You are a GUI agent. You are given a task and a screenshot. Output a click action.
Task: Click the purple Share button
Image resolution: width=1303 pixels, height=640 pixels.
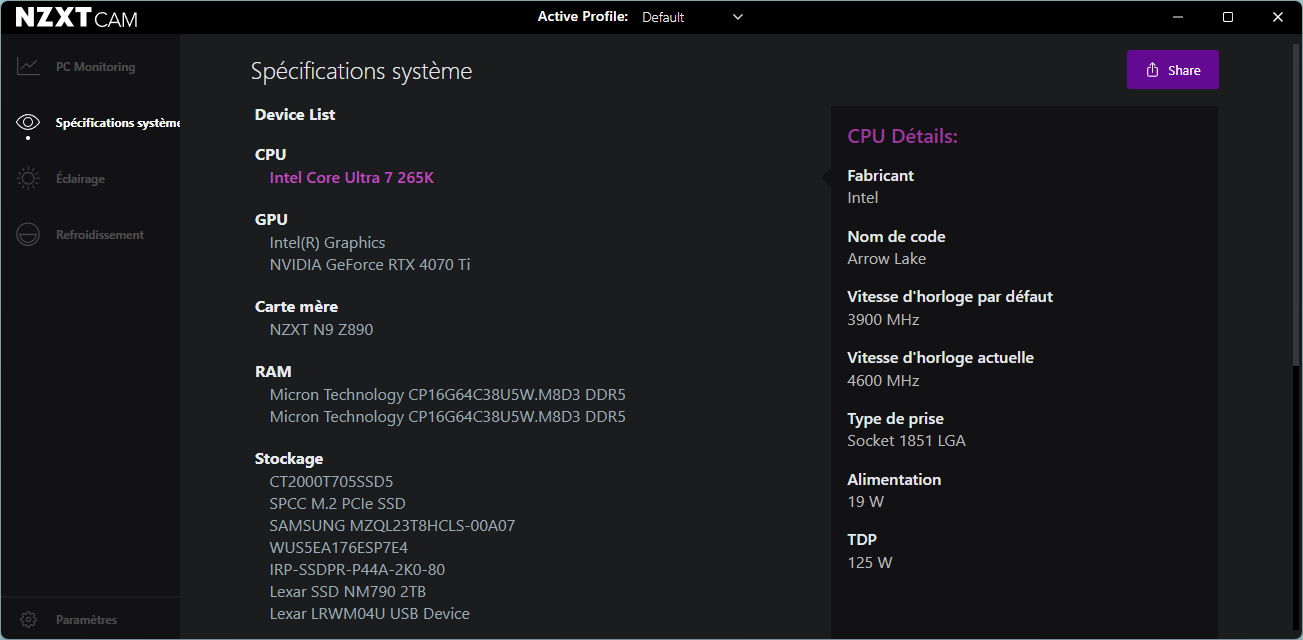[x=1172, y=70]
